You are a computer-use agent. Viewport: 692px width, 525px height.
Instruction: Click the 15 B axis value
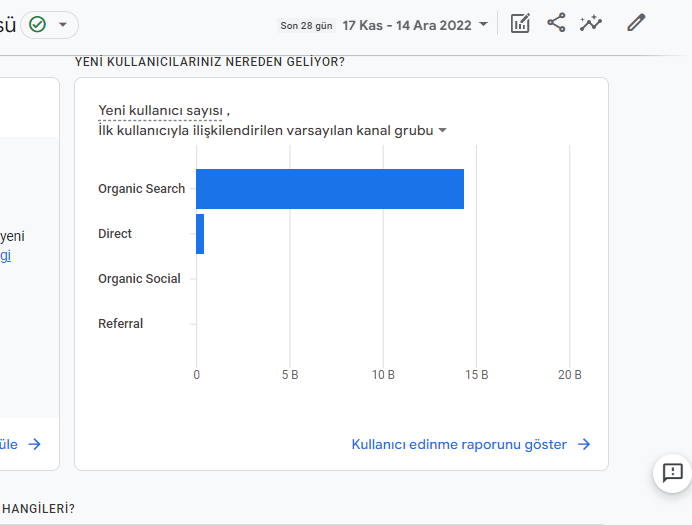pyautogui.click(x=477, y=375)
